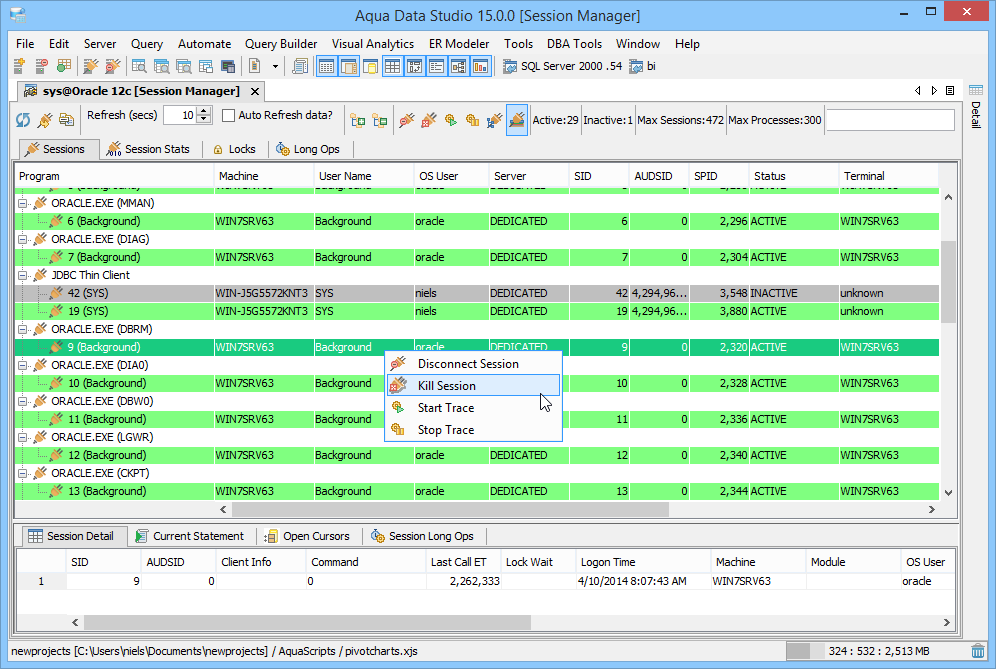Screen dimensions: 996x669
Task: Open the tab list icon beside the tab arrows
Action: pos(950,91)
